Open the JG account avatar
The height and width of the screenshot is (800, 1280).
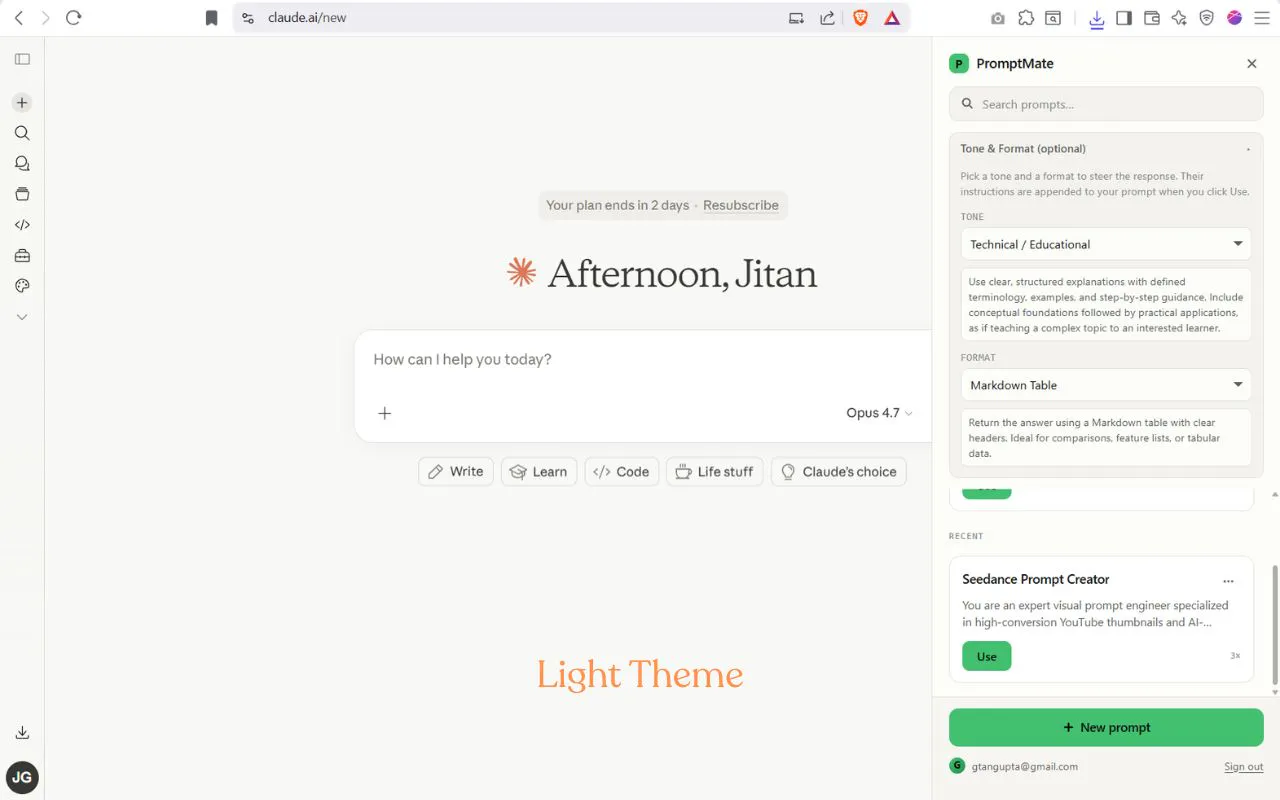click(x=22, y=777)
